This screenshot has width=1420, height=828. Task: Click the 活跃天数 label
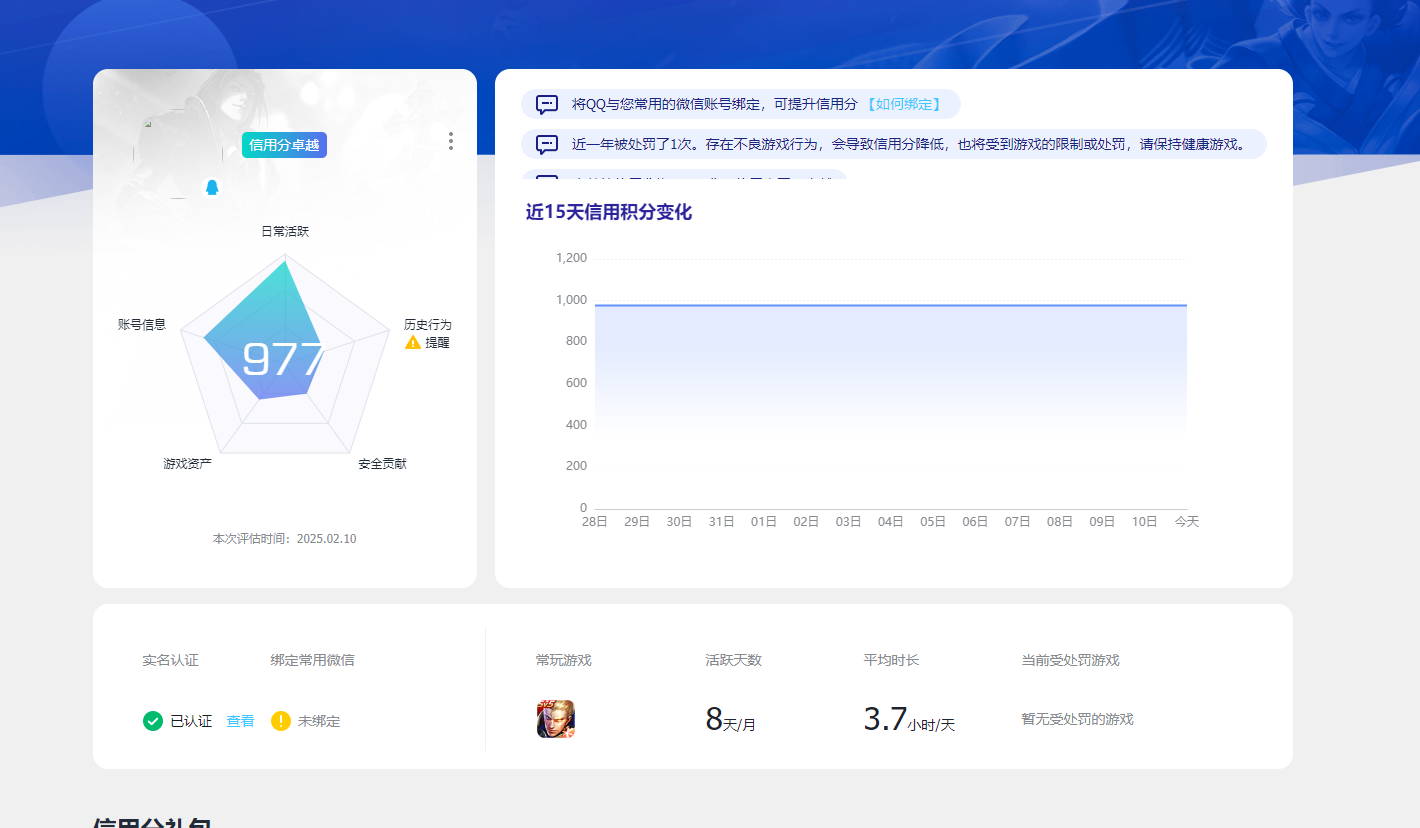(x=733, y=660)
